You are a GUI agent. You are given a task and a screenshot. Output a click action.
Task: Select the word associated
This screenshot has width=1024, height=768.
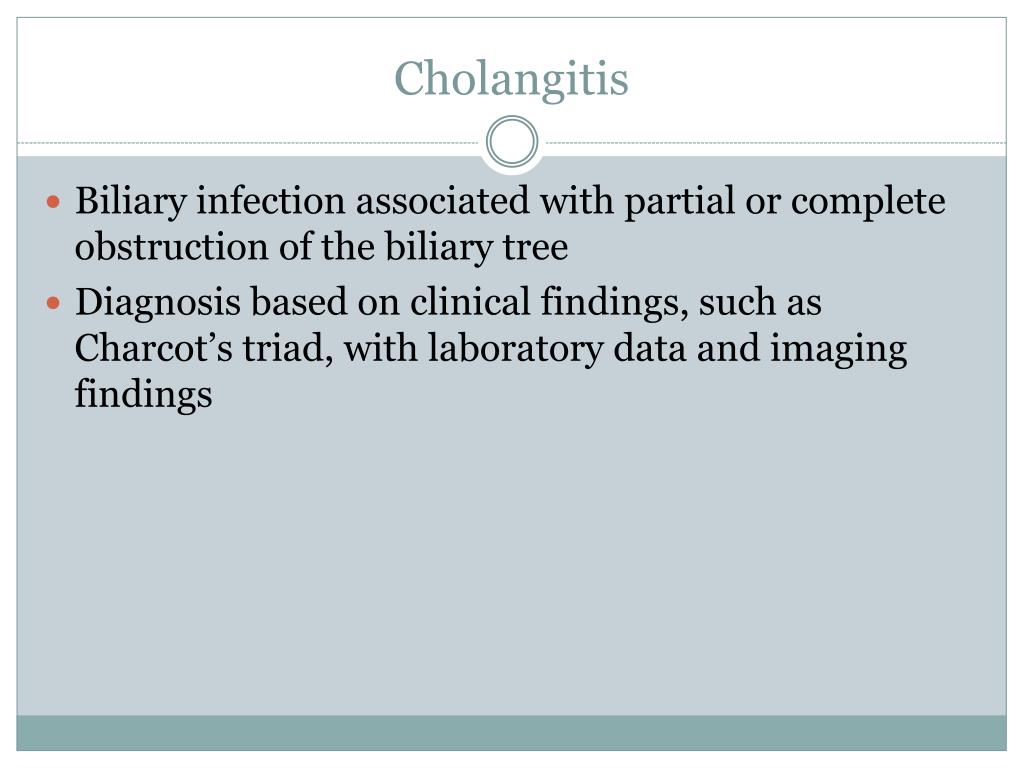coord(442,200)
